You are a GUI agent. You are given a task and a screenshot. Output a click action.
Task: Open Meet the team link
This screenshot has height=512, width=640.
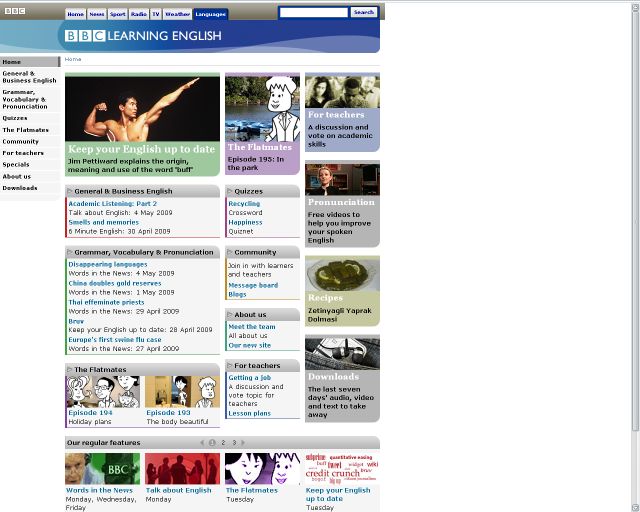[x=252, y=327]
